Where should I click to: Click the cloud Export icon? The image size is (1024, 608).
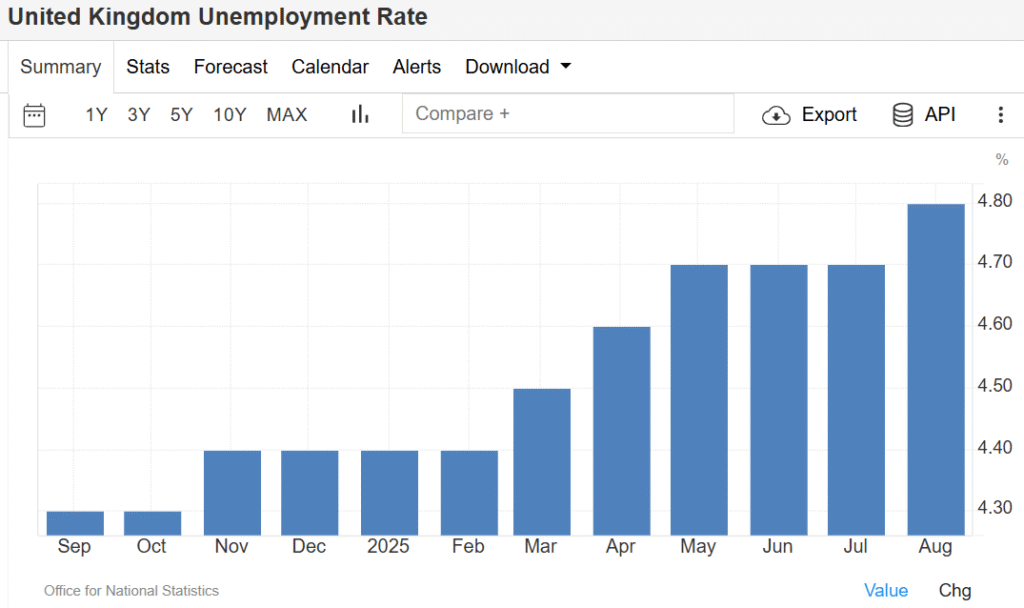pos(776,115)
